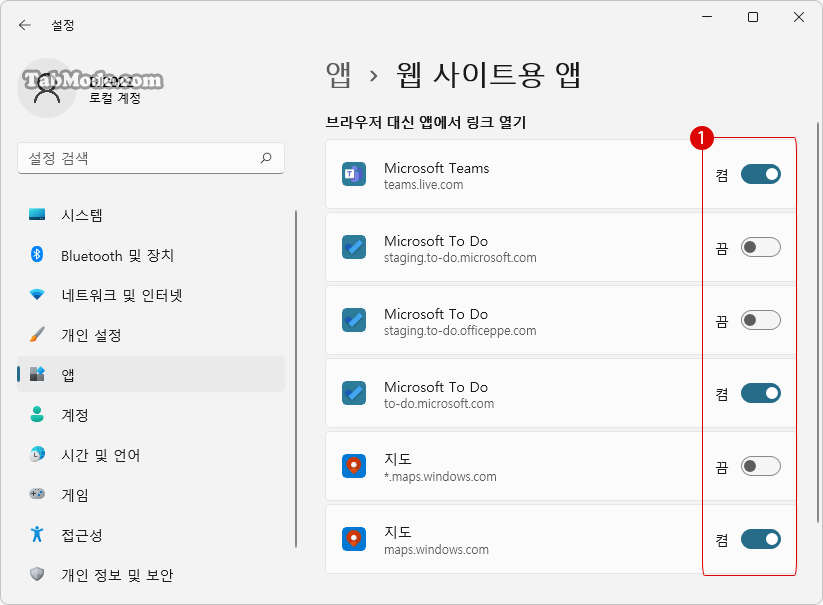Click the 지도 icon for *.maps.windows.com
823x605 pixels.
point(354,466)
